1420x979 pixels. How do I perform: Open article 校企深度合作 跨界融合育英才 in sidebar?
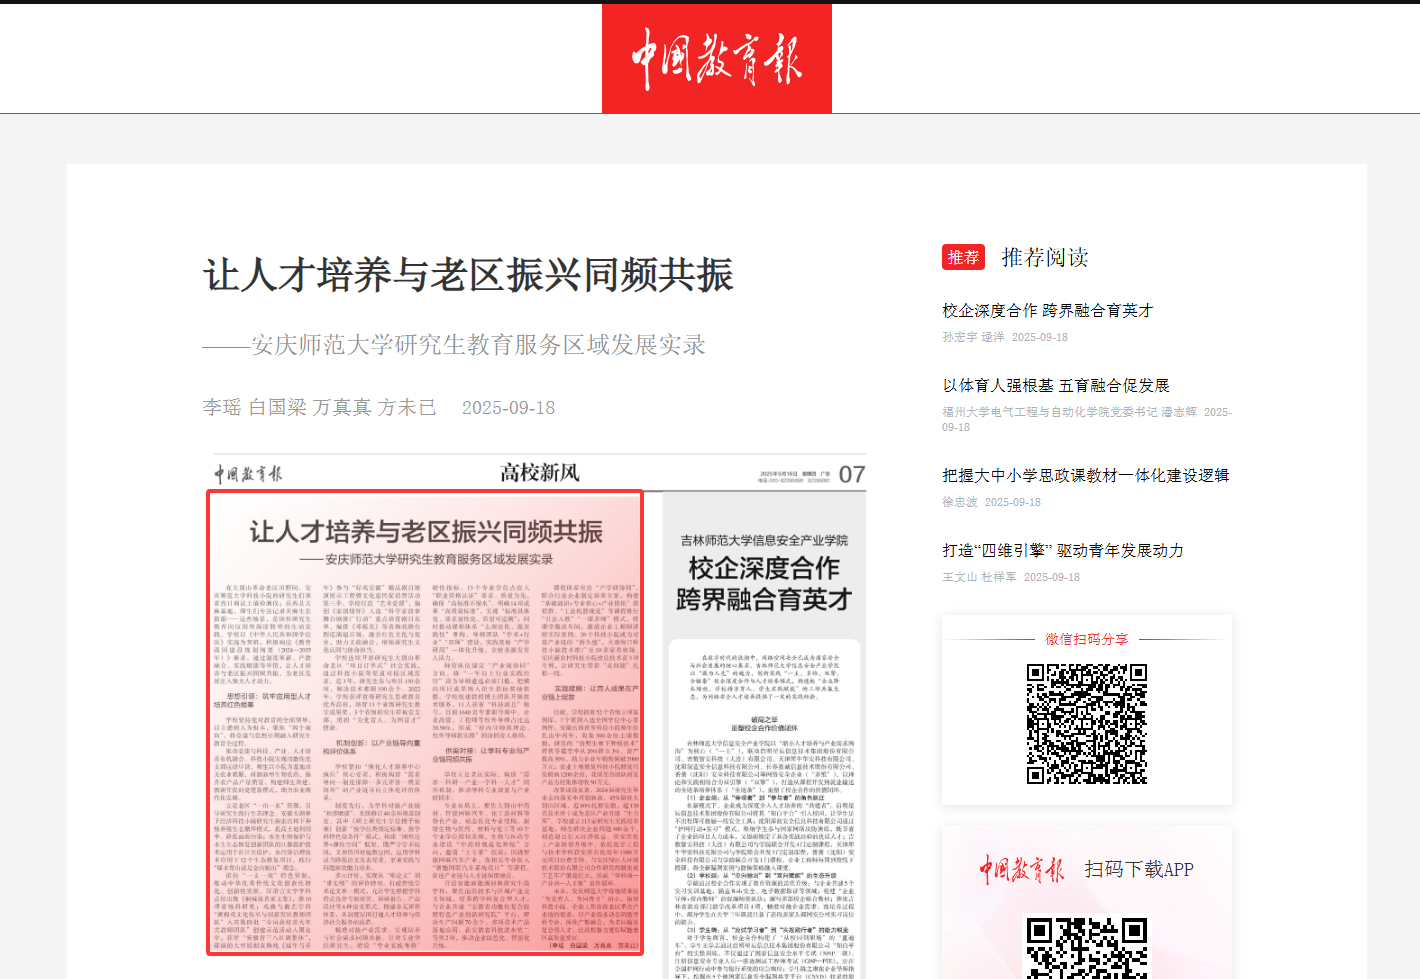[x=1047, y=311]
